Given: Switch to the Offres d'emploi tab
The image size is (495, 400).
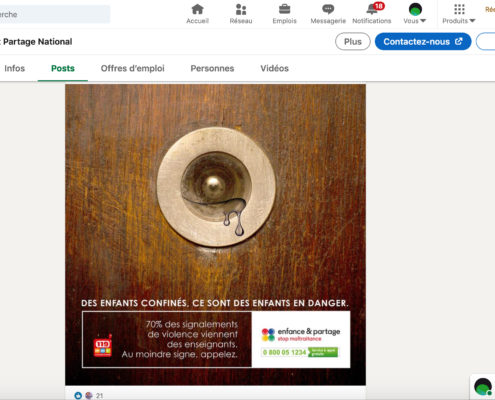Looking at the screenshot, I should 133,68.
